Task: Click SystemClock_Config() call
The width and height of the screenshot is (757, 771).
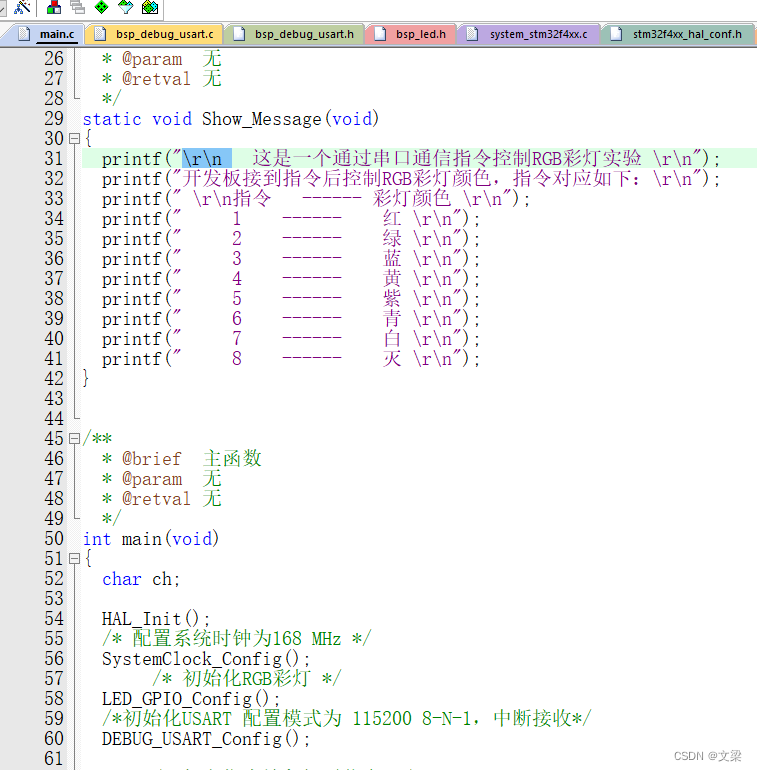Action: (x=206, y=659)
